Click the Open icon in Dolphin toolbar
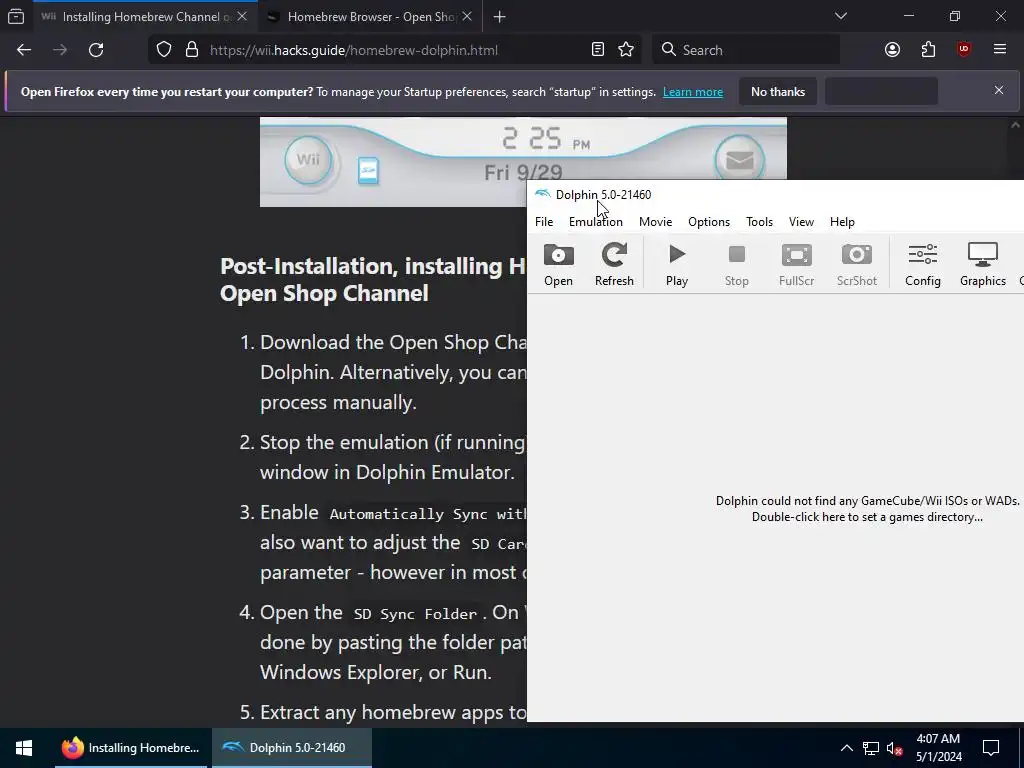 (x=558, y=264)
